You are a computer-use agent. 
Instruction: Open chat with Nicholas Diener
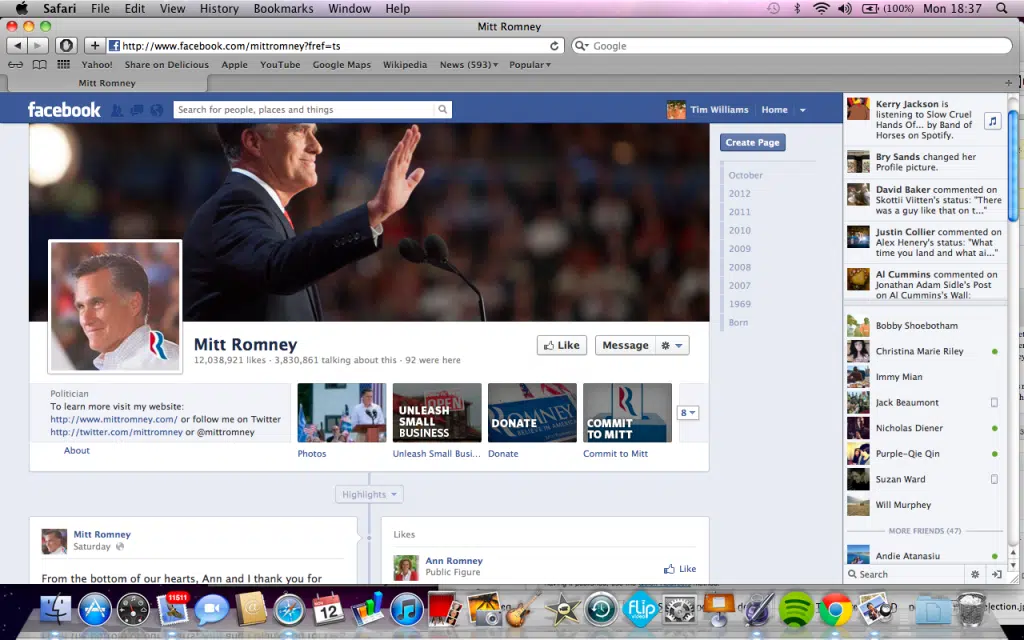point(924,428)
